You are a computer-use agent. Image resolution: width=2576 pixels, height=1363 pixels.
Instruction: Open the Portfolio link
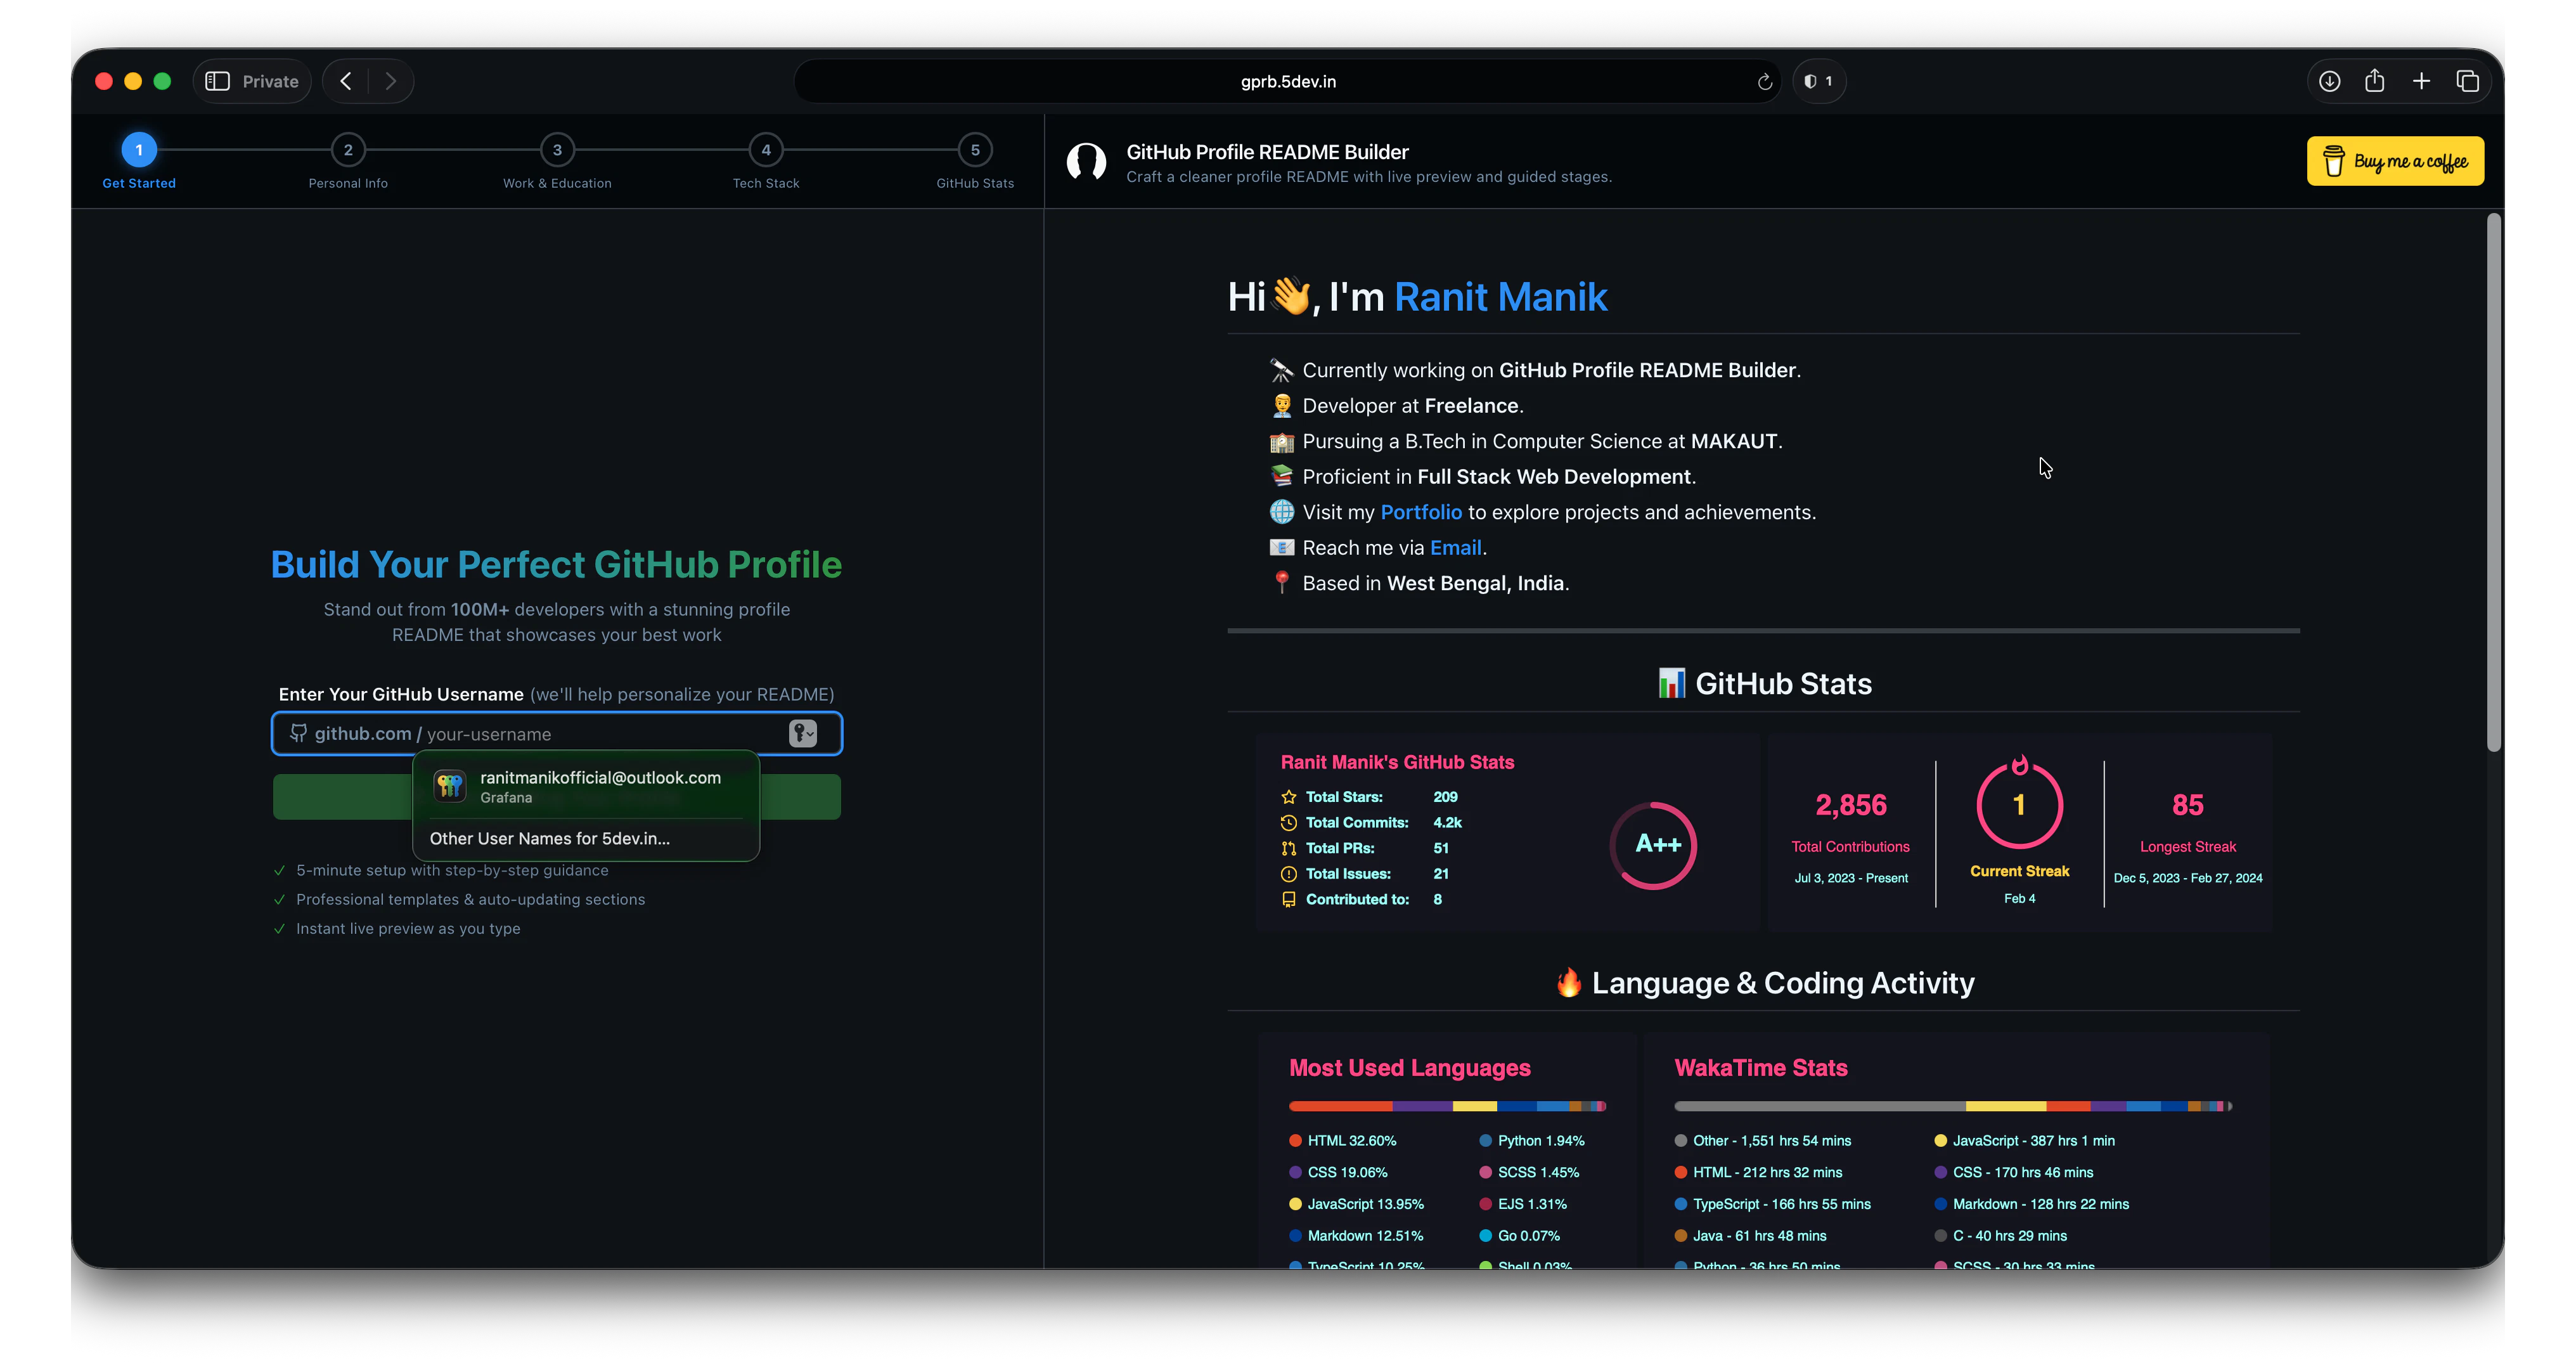click(x=1421, y=512)
